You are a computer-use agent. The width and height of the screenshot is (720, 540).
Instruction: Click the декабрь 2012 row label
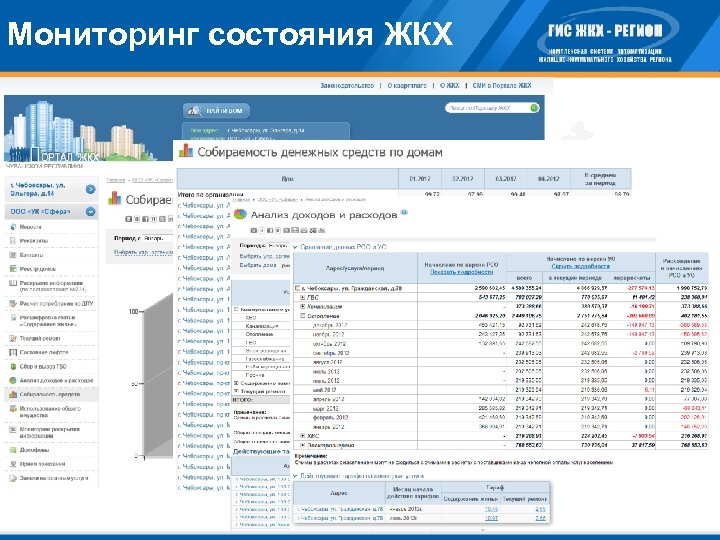tap(329, 325)
